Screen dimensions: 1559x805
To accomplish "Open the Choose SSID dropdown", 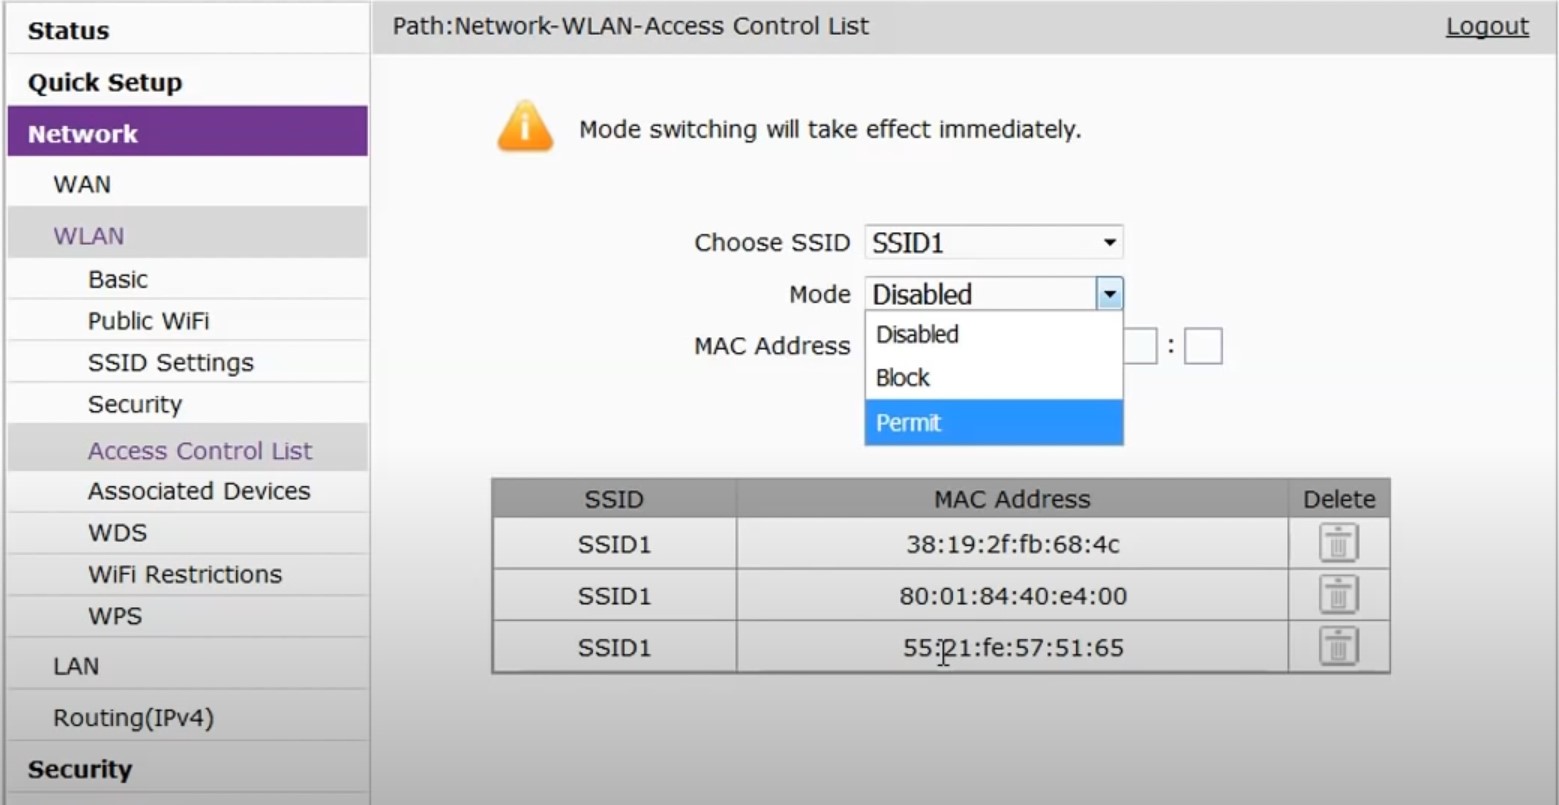I will coord(993,242).
